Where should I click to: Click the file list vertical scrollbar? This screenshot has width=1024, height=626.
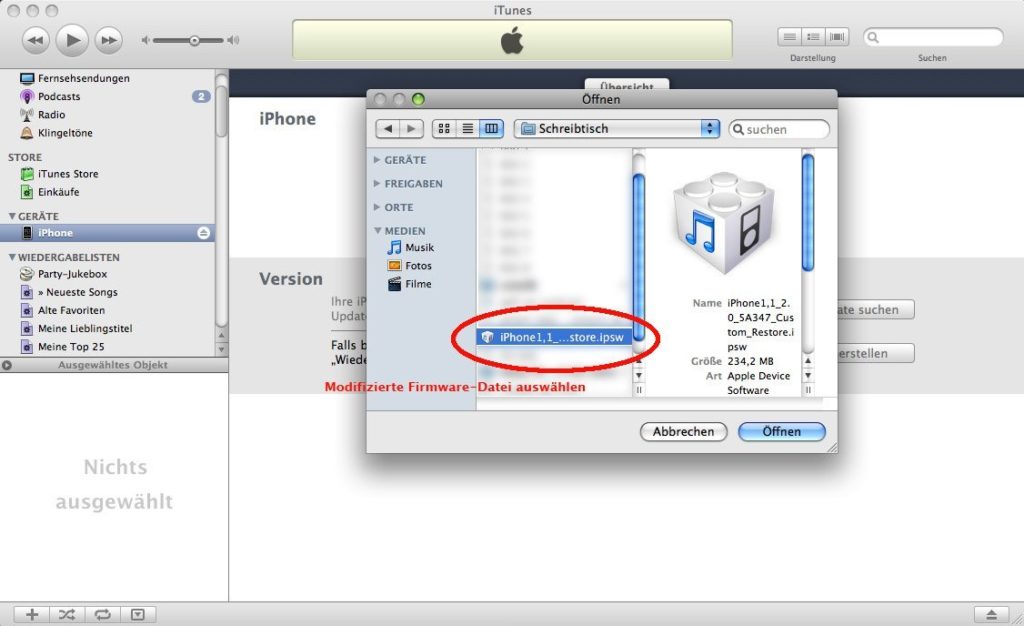point(639,257)
